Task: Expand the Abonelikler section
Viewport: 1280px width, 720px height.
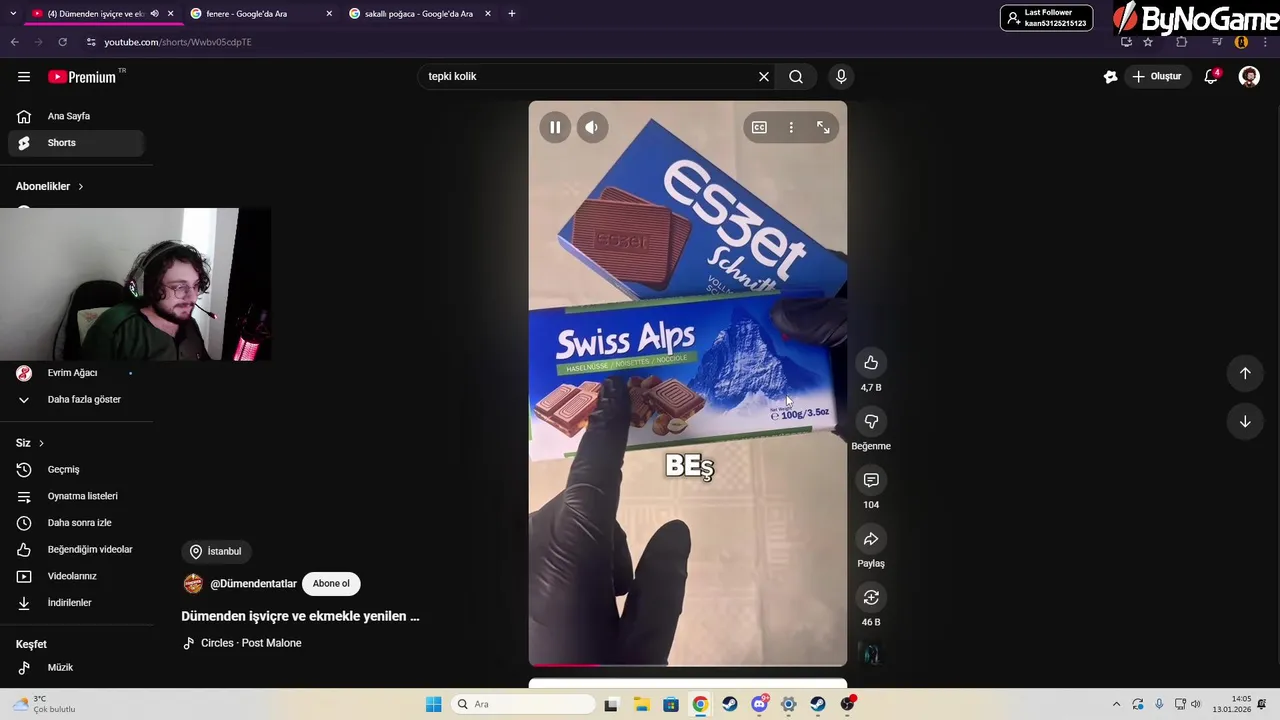Action: coord(50,187)
